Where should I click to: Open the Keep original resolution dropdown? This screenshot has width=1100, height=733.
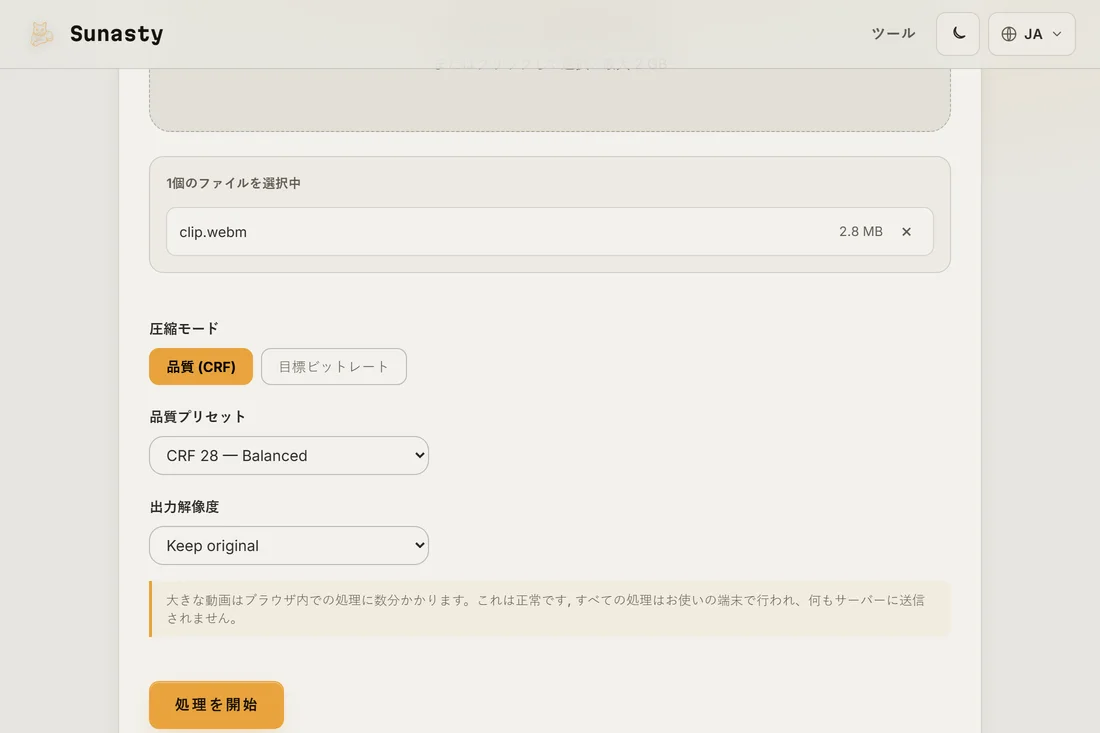coord(289,546)
